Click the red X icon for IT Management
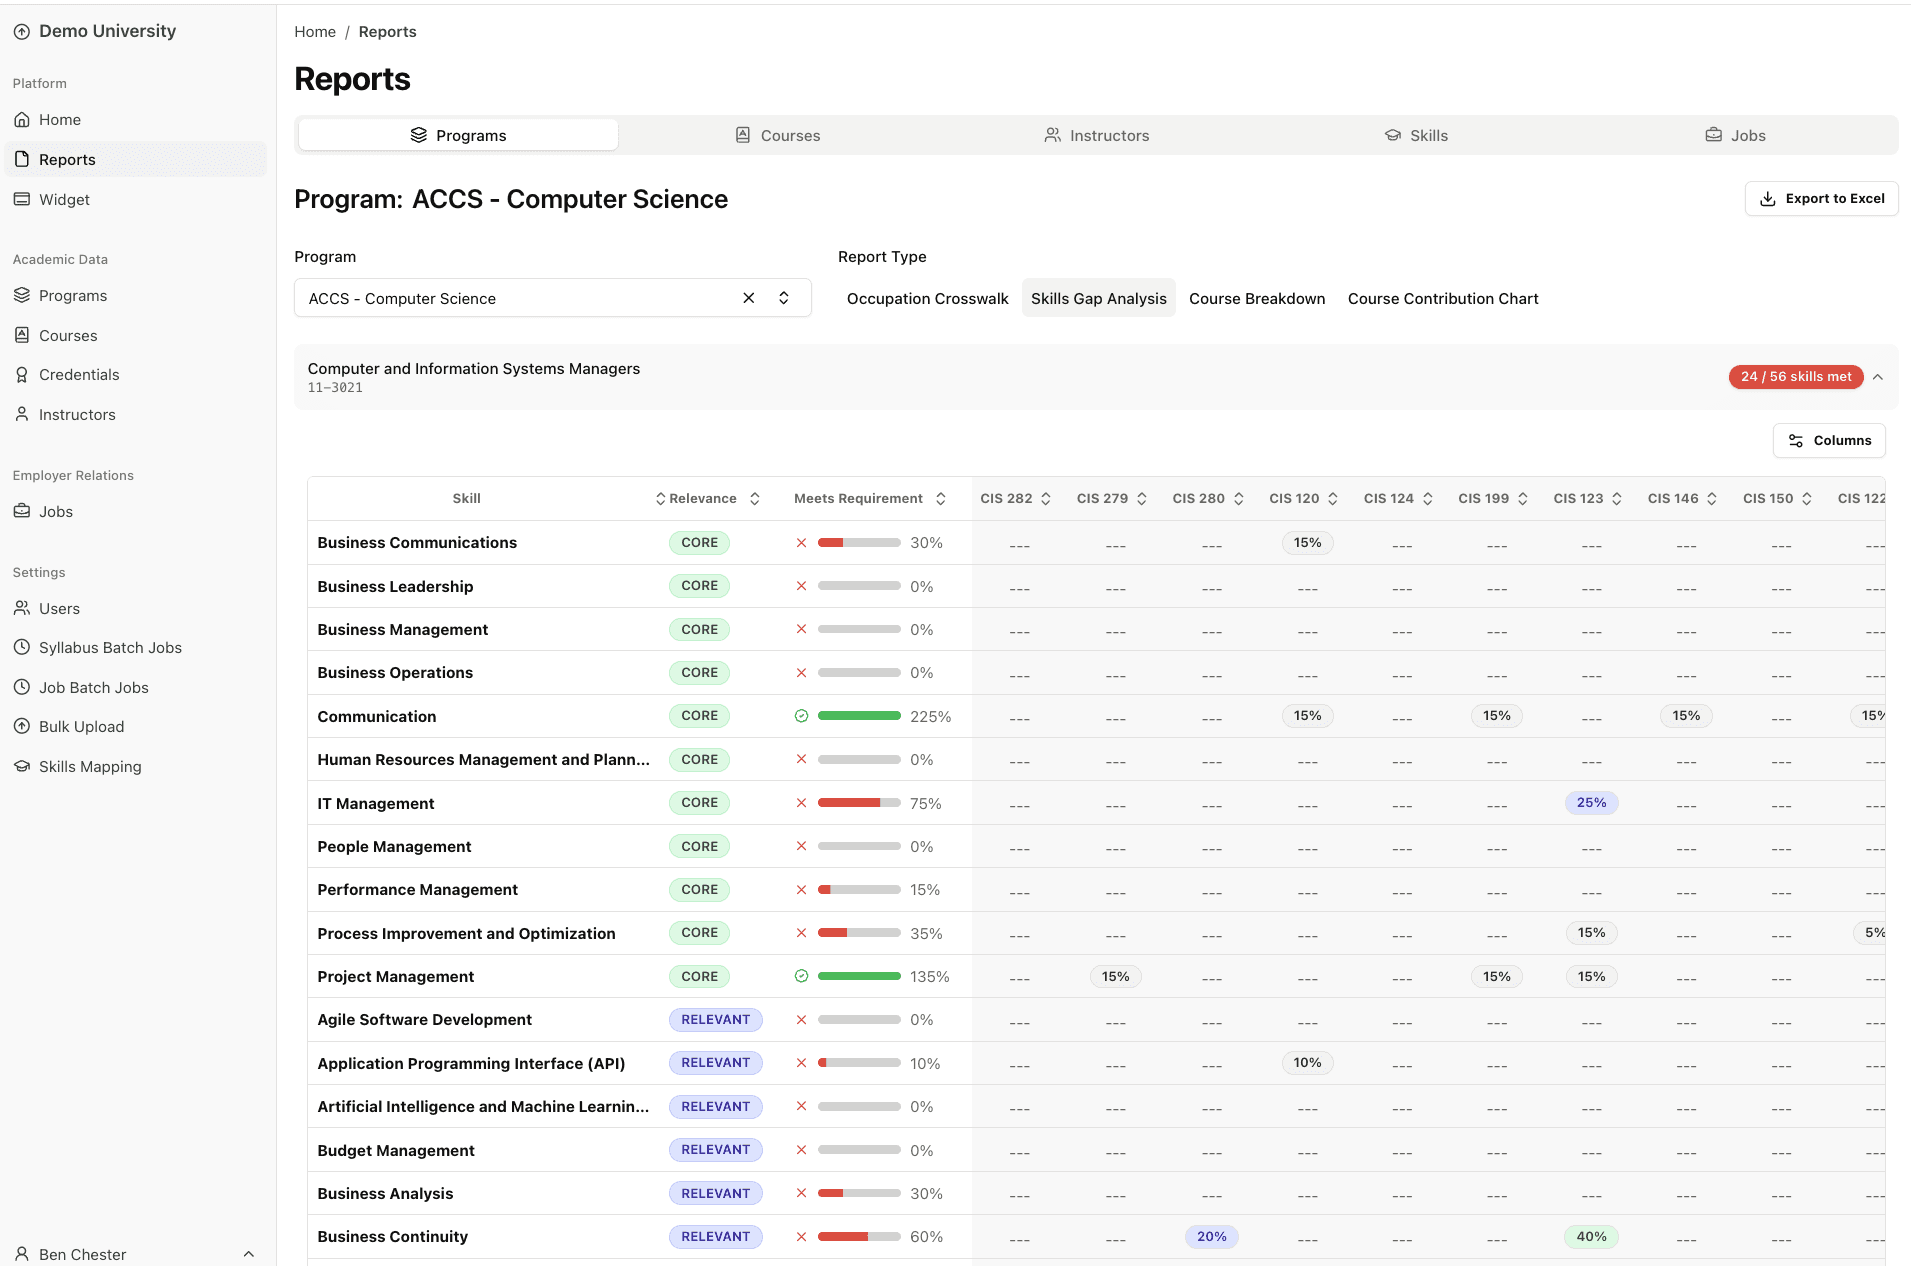Viewport: 1911px width, 1266px height. click(801, 803)
